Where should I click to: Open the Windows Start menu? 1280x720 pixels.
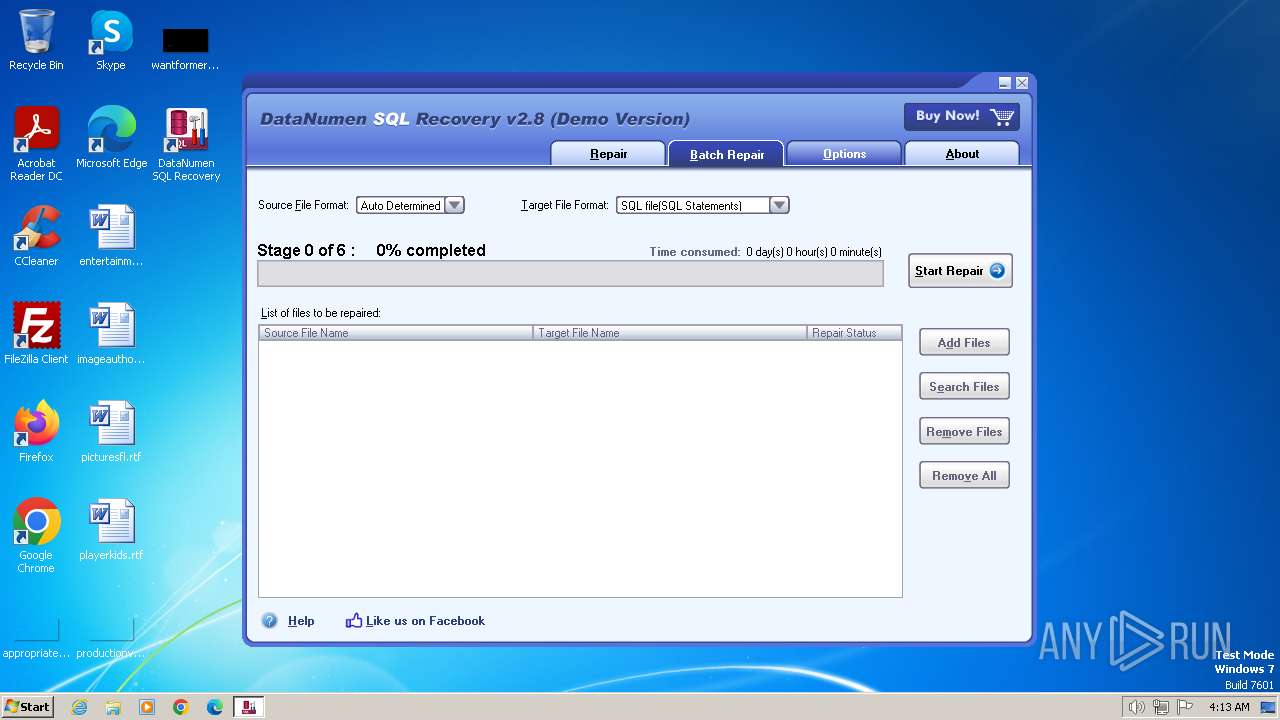pyautogui.click(x=28, y=707)
